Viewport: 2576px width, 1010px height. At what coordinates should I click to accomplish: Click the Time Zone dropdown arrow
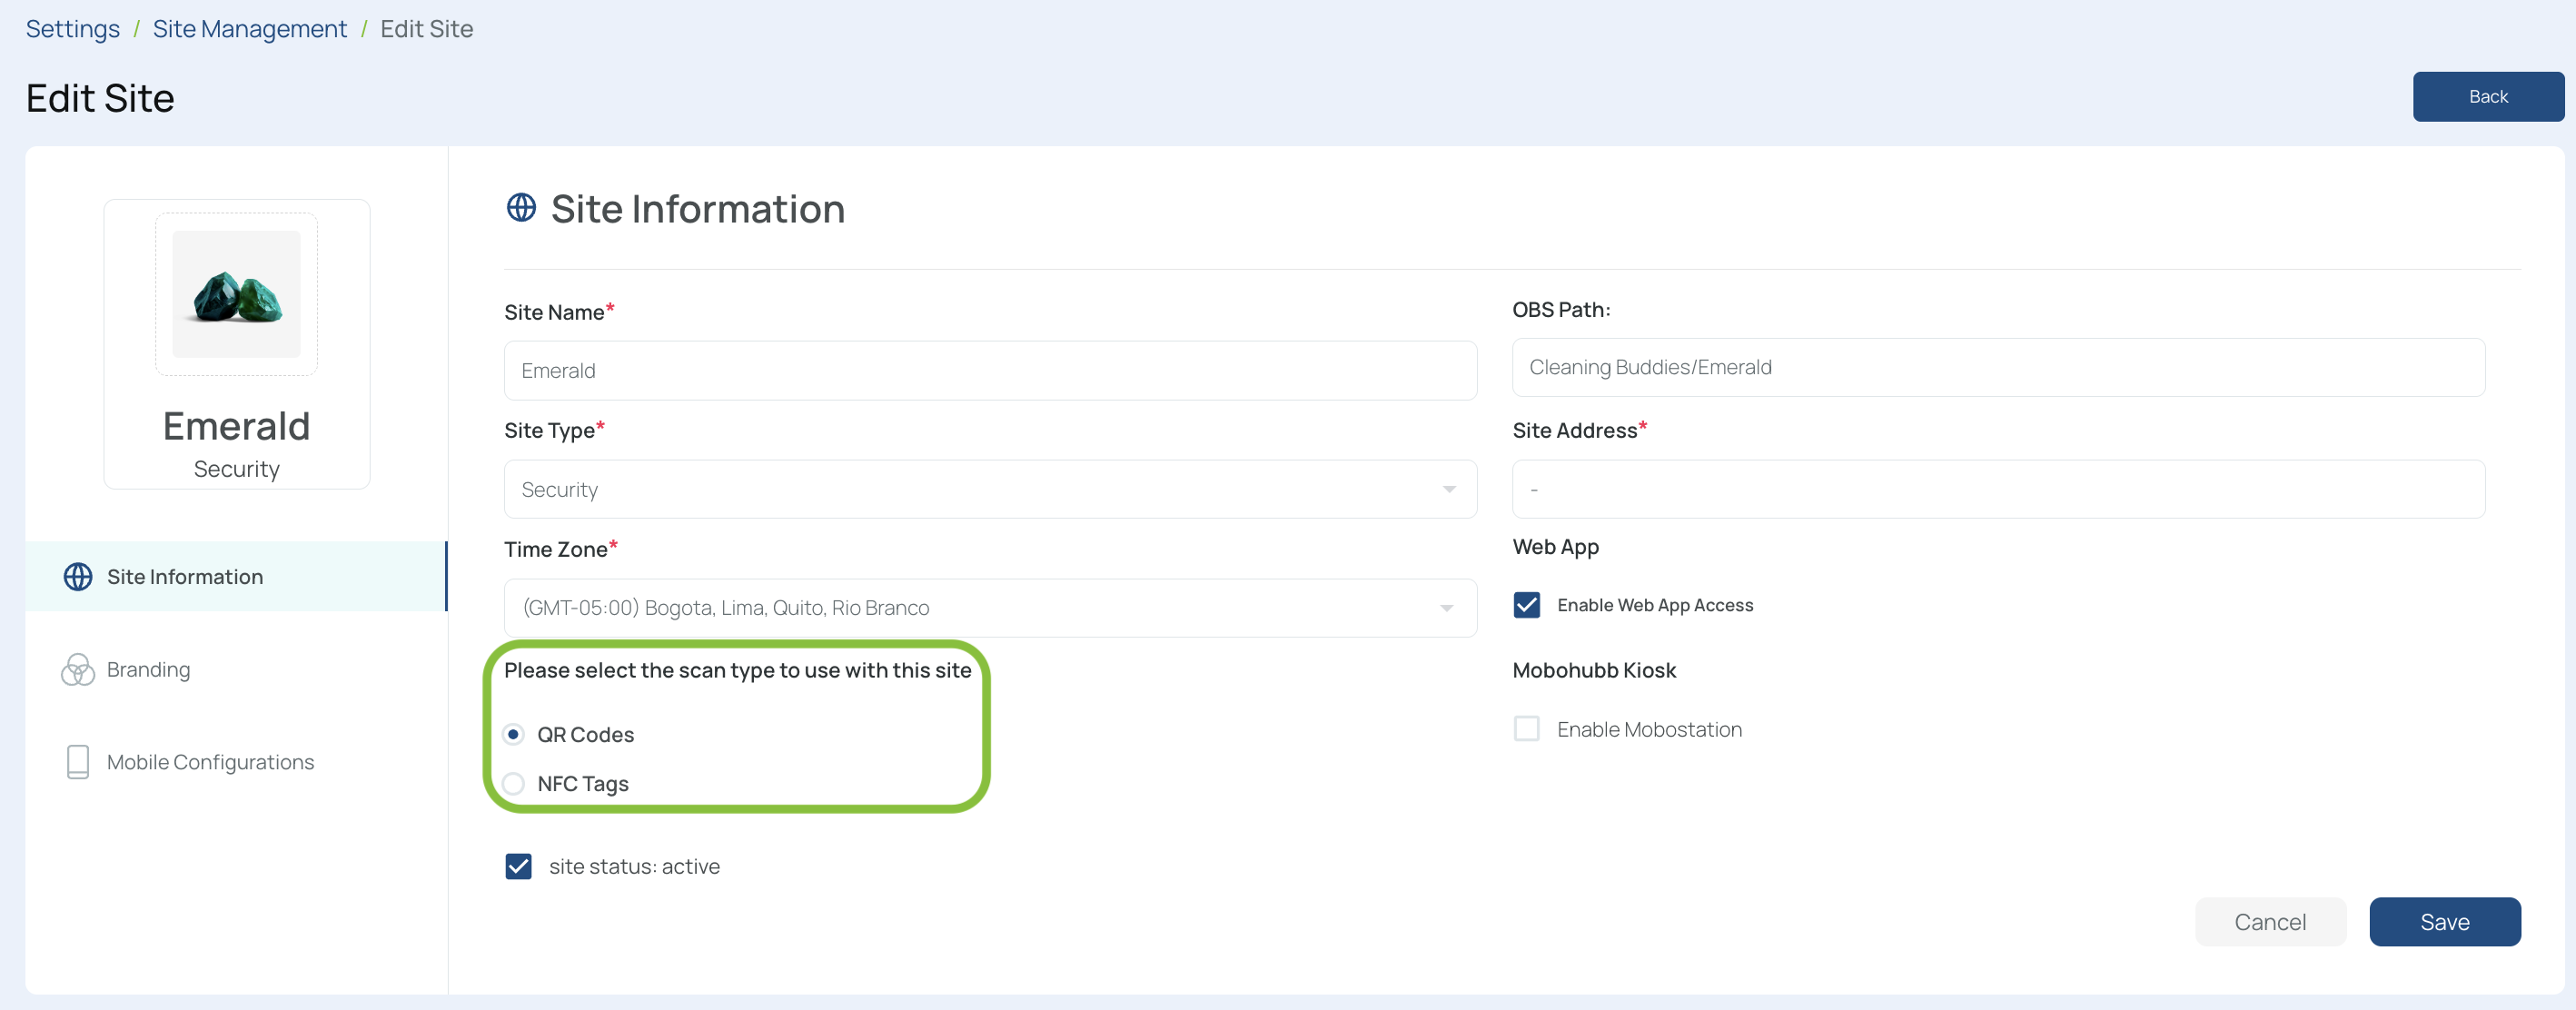[1446, 608]
